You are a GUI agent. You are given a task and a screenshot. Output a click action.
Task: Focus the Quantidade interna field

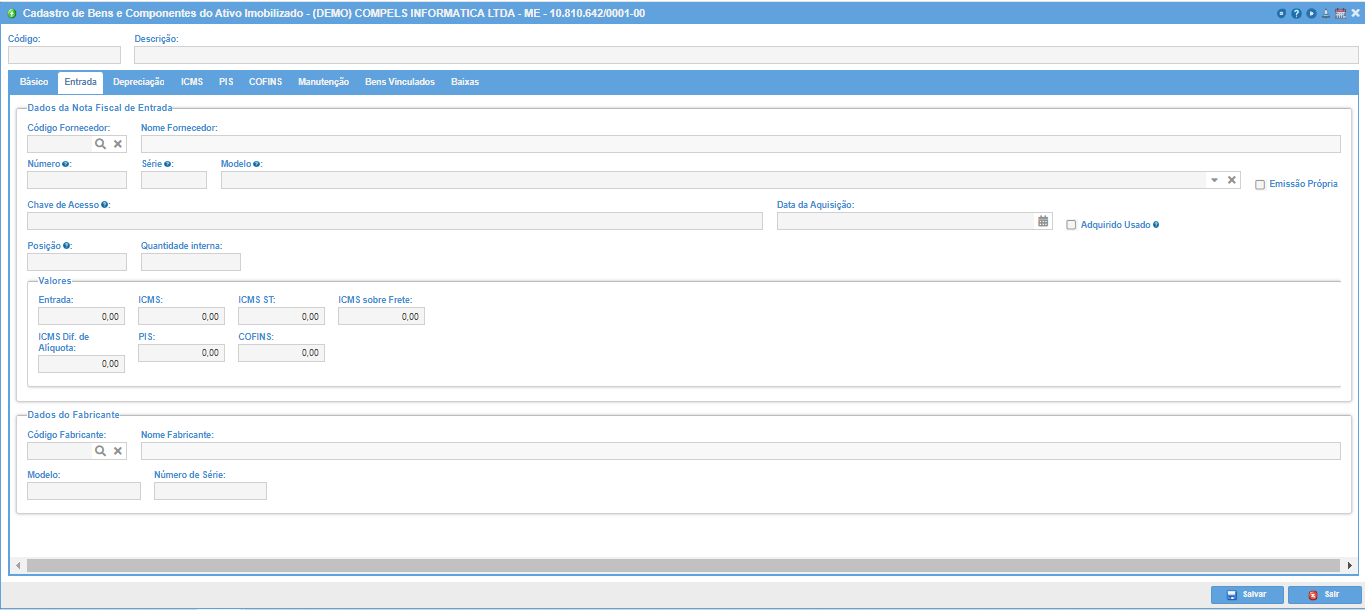click(x=191, y=262)
